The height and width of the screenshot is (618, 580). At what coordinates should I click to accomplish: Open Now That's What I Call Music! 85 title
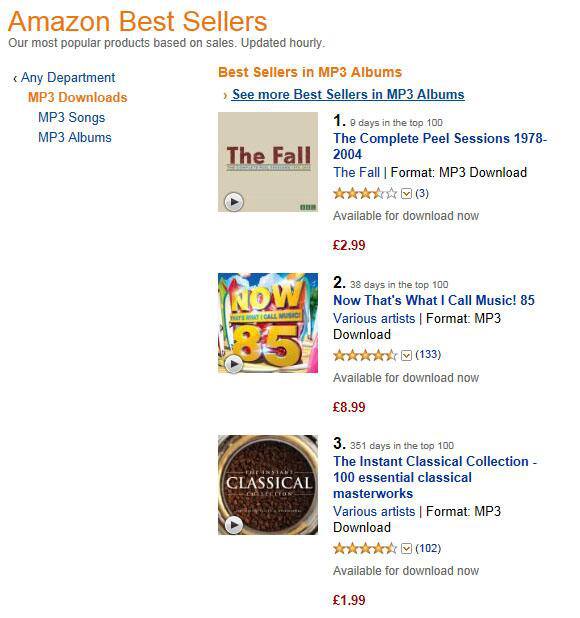434,300
